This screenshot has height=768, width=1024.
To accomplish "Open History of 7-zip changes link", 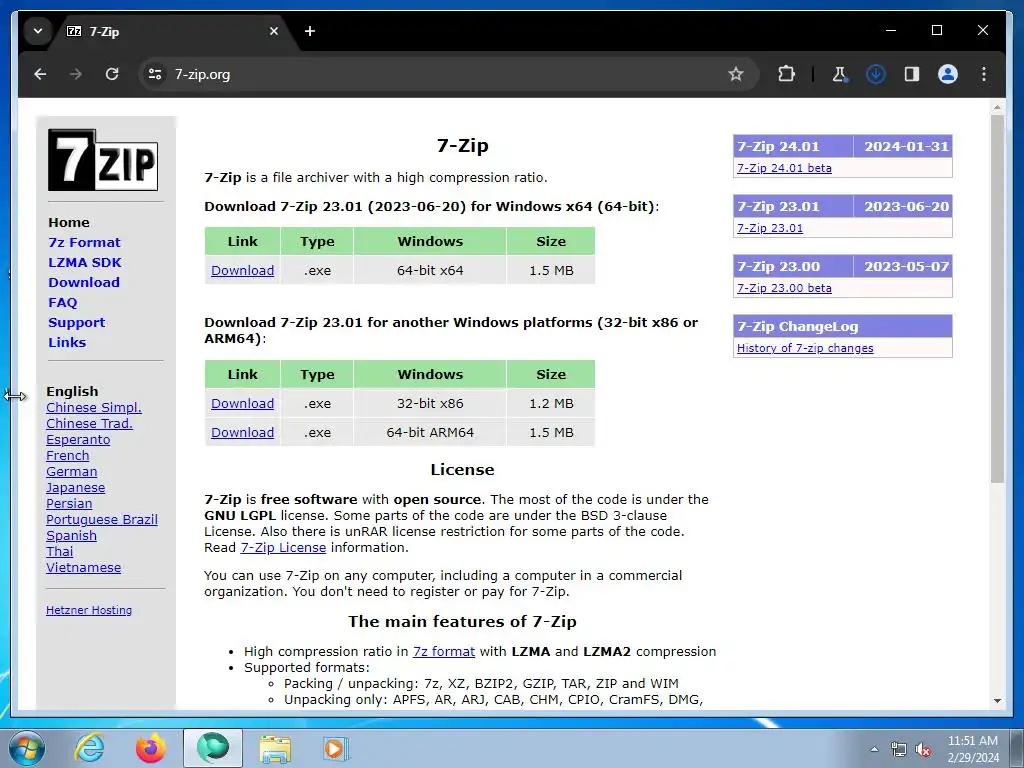I will pyautogui.click(x=805, y=348).
